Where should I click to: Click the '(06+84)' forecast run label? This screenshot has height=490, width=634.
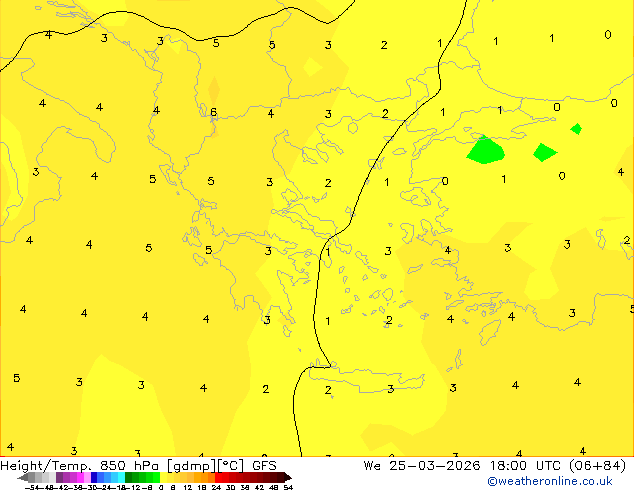tap(597, 466)
